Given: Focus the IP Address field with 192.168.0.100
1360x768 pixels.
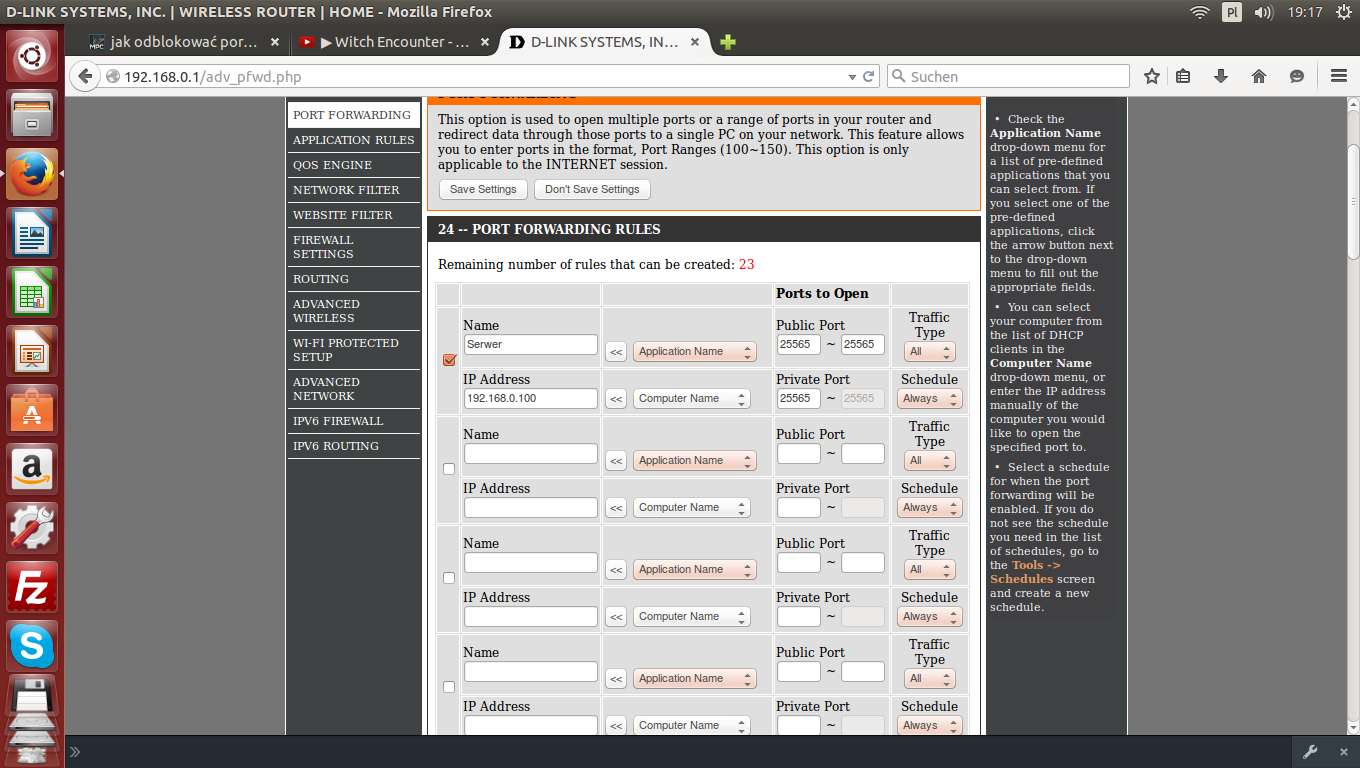Looking at the screenshot, I should [x=531, y=398].
